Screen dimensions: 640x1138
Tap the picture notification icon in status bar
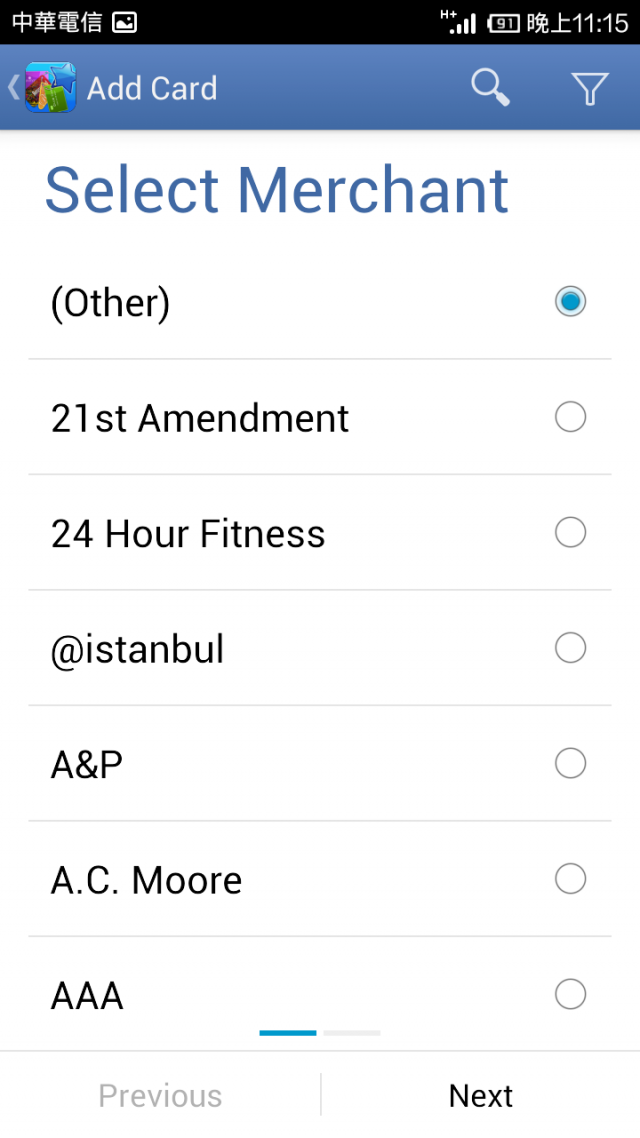tap(125, 22)
